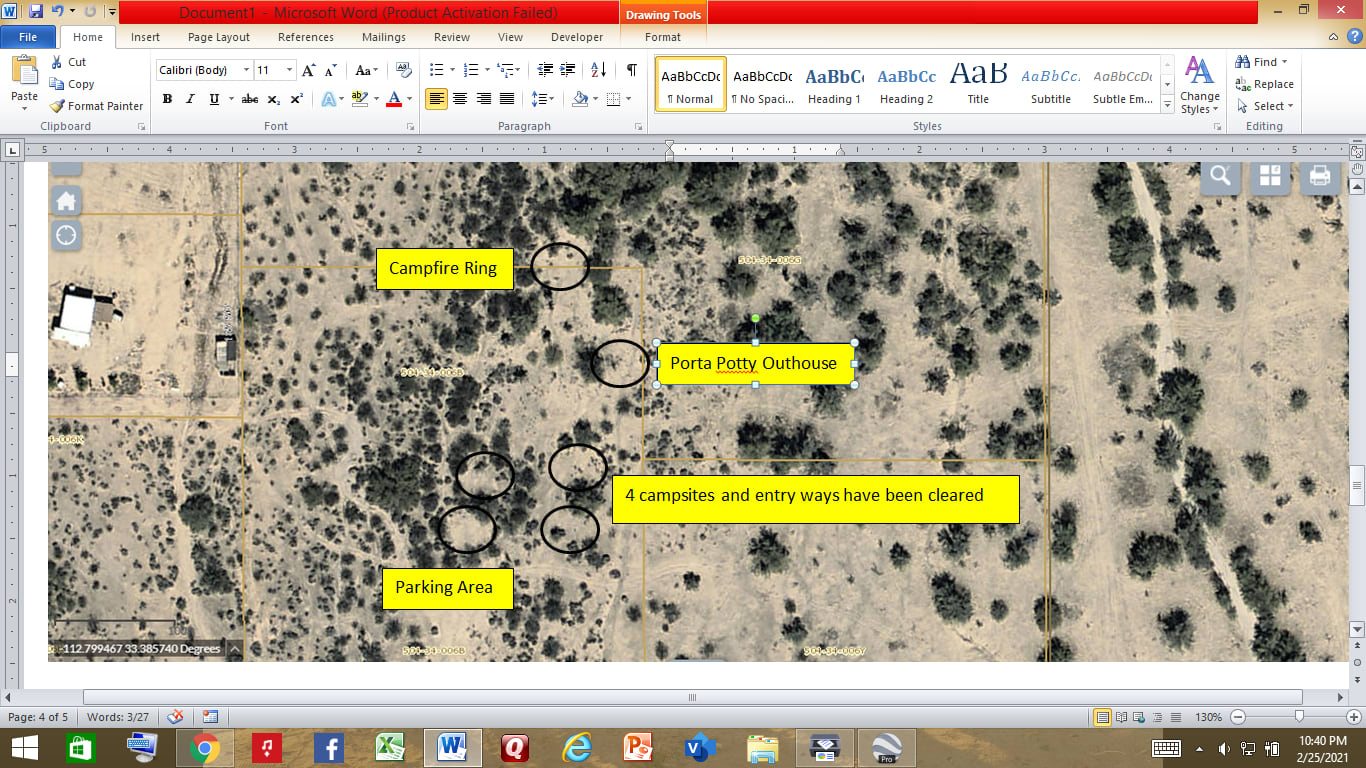Toggle Strikethrough formatting
Image resolution: width=1366 pixels, height=768 pixels.
point(250,99)
